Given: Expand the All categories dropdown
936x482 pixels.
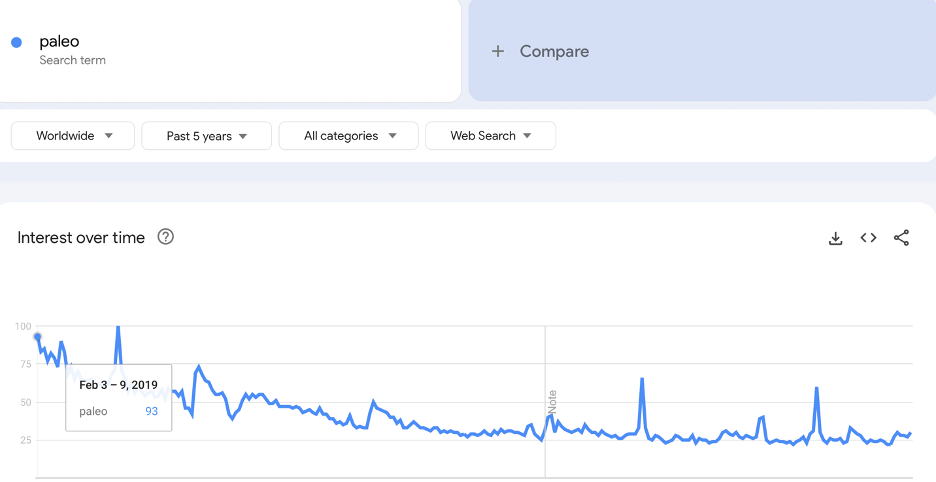Looking at the screenshot, I should [x=349, y=136].
